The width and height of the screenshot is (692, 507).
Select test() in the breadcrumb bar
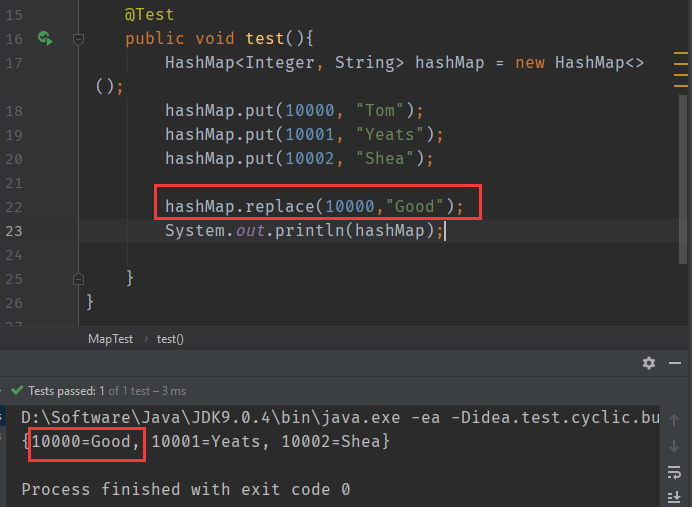[x=170, y=339]
